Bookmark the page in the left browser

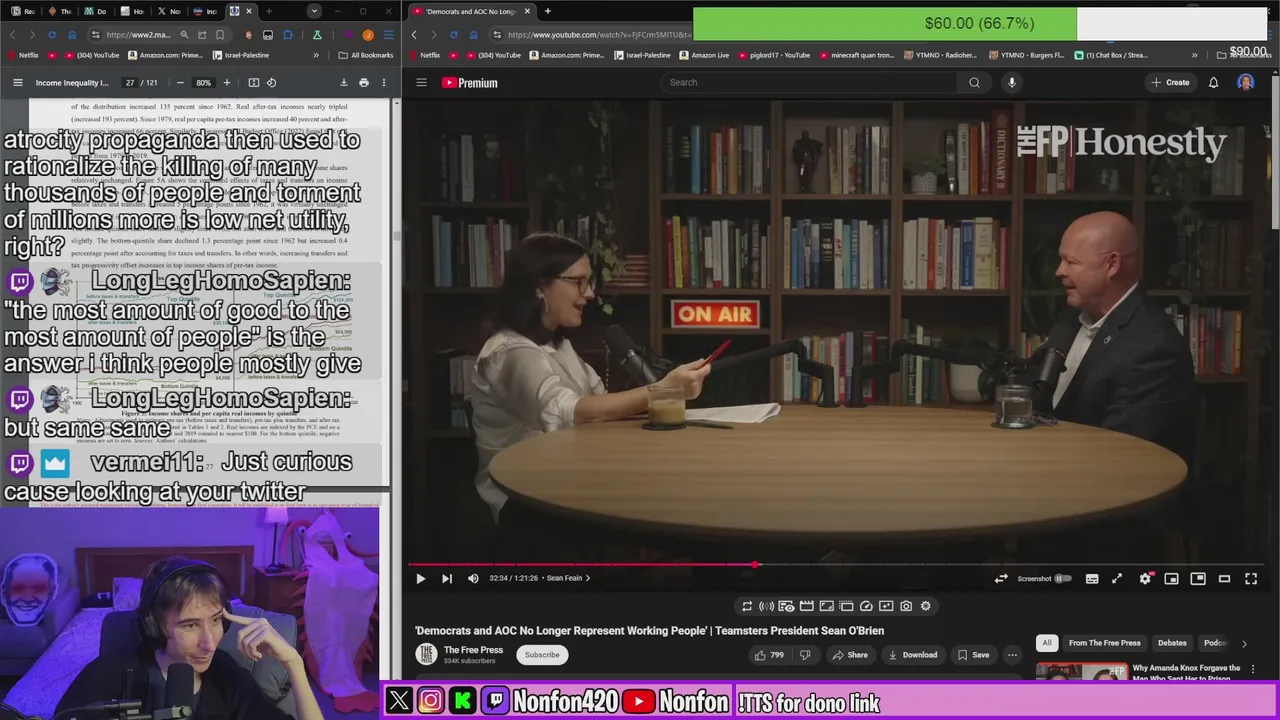coord(220,35)
